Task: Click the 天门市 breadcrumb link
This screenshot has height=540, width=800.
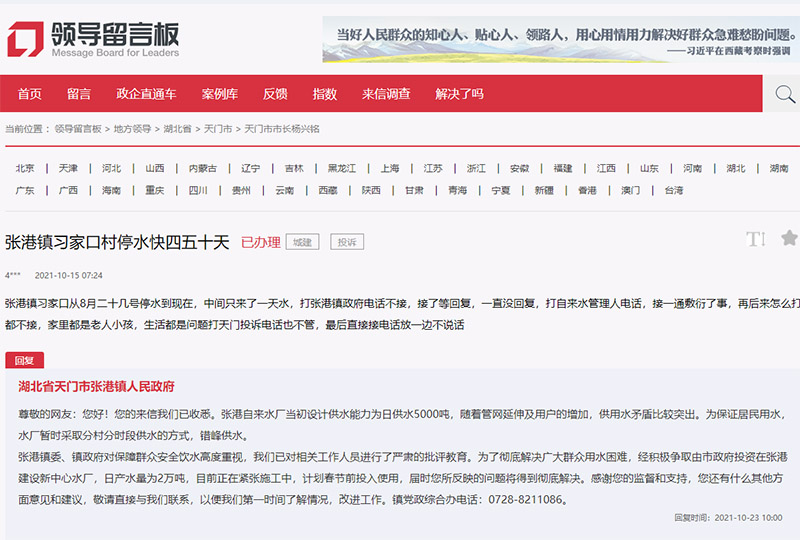Action: 217,129
